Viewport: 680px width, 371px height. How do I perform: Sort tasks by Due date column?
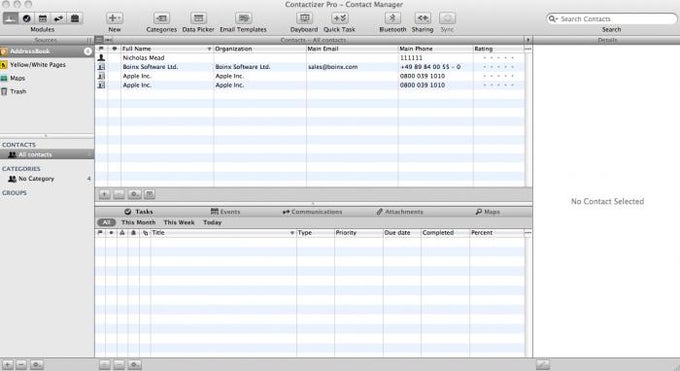(402, 233)
